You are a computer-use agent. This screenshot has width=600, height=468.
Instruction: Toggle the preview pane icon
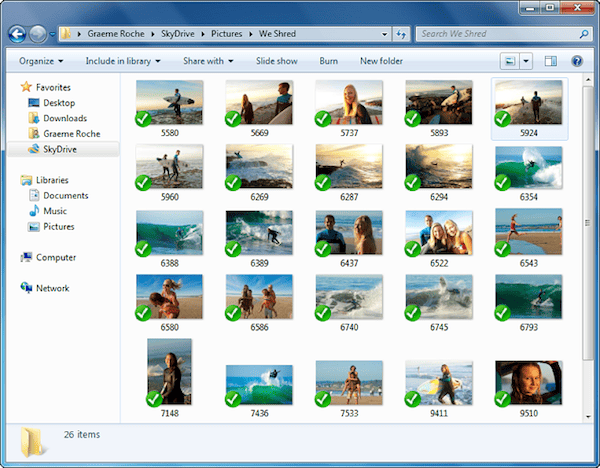click(x=550, y=61)
